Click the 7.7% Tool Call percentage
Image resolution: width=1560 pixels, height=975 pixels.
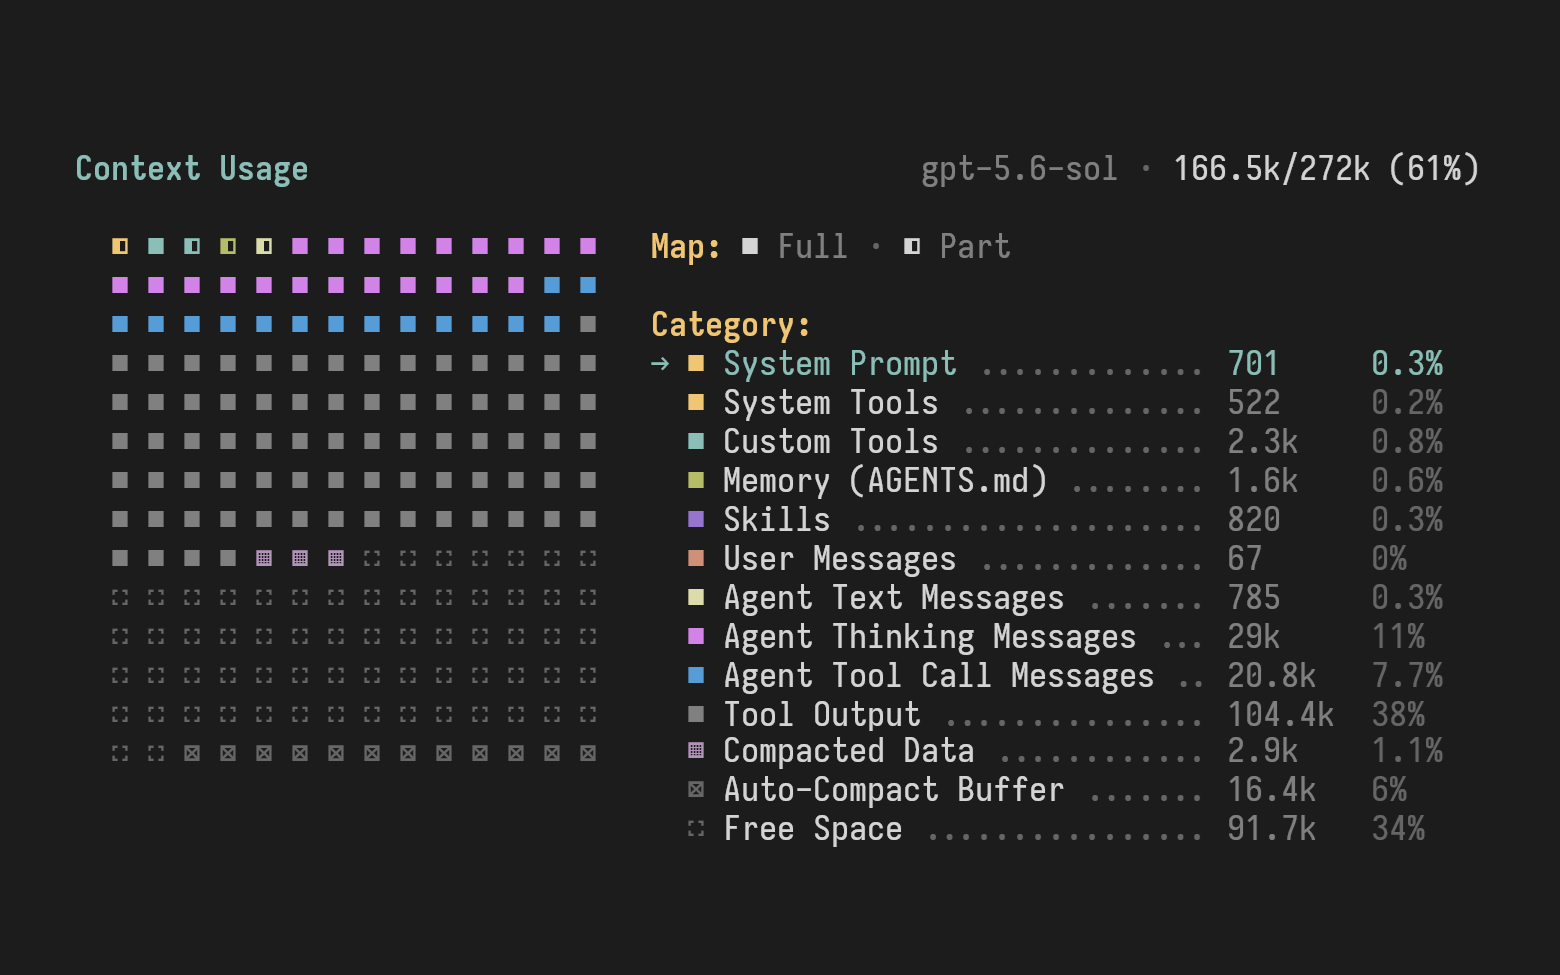1407,676
